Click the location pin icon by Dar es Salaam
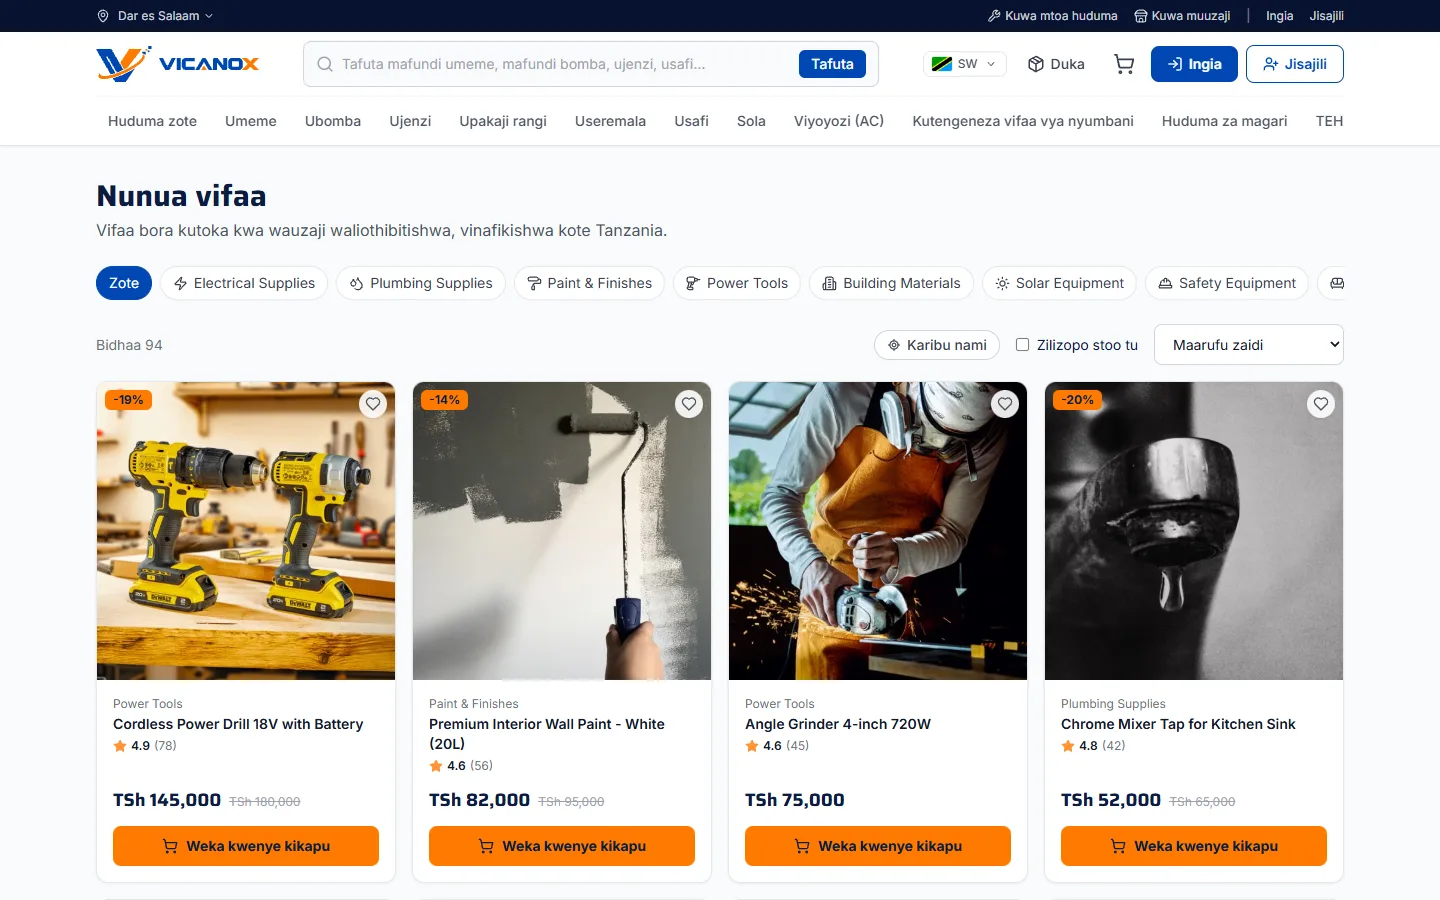The height and width of the screenshot is (900, 1440). coord(103,16)
